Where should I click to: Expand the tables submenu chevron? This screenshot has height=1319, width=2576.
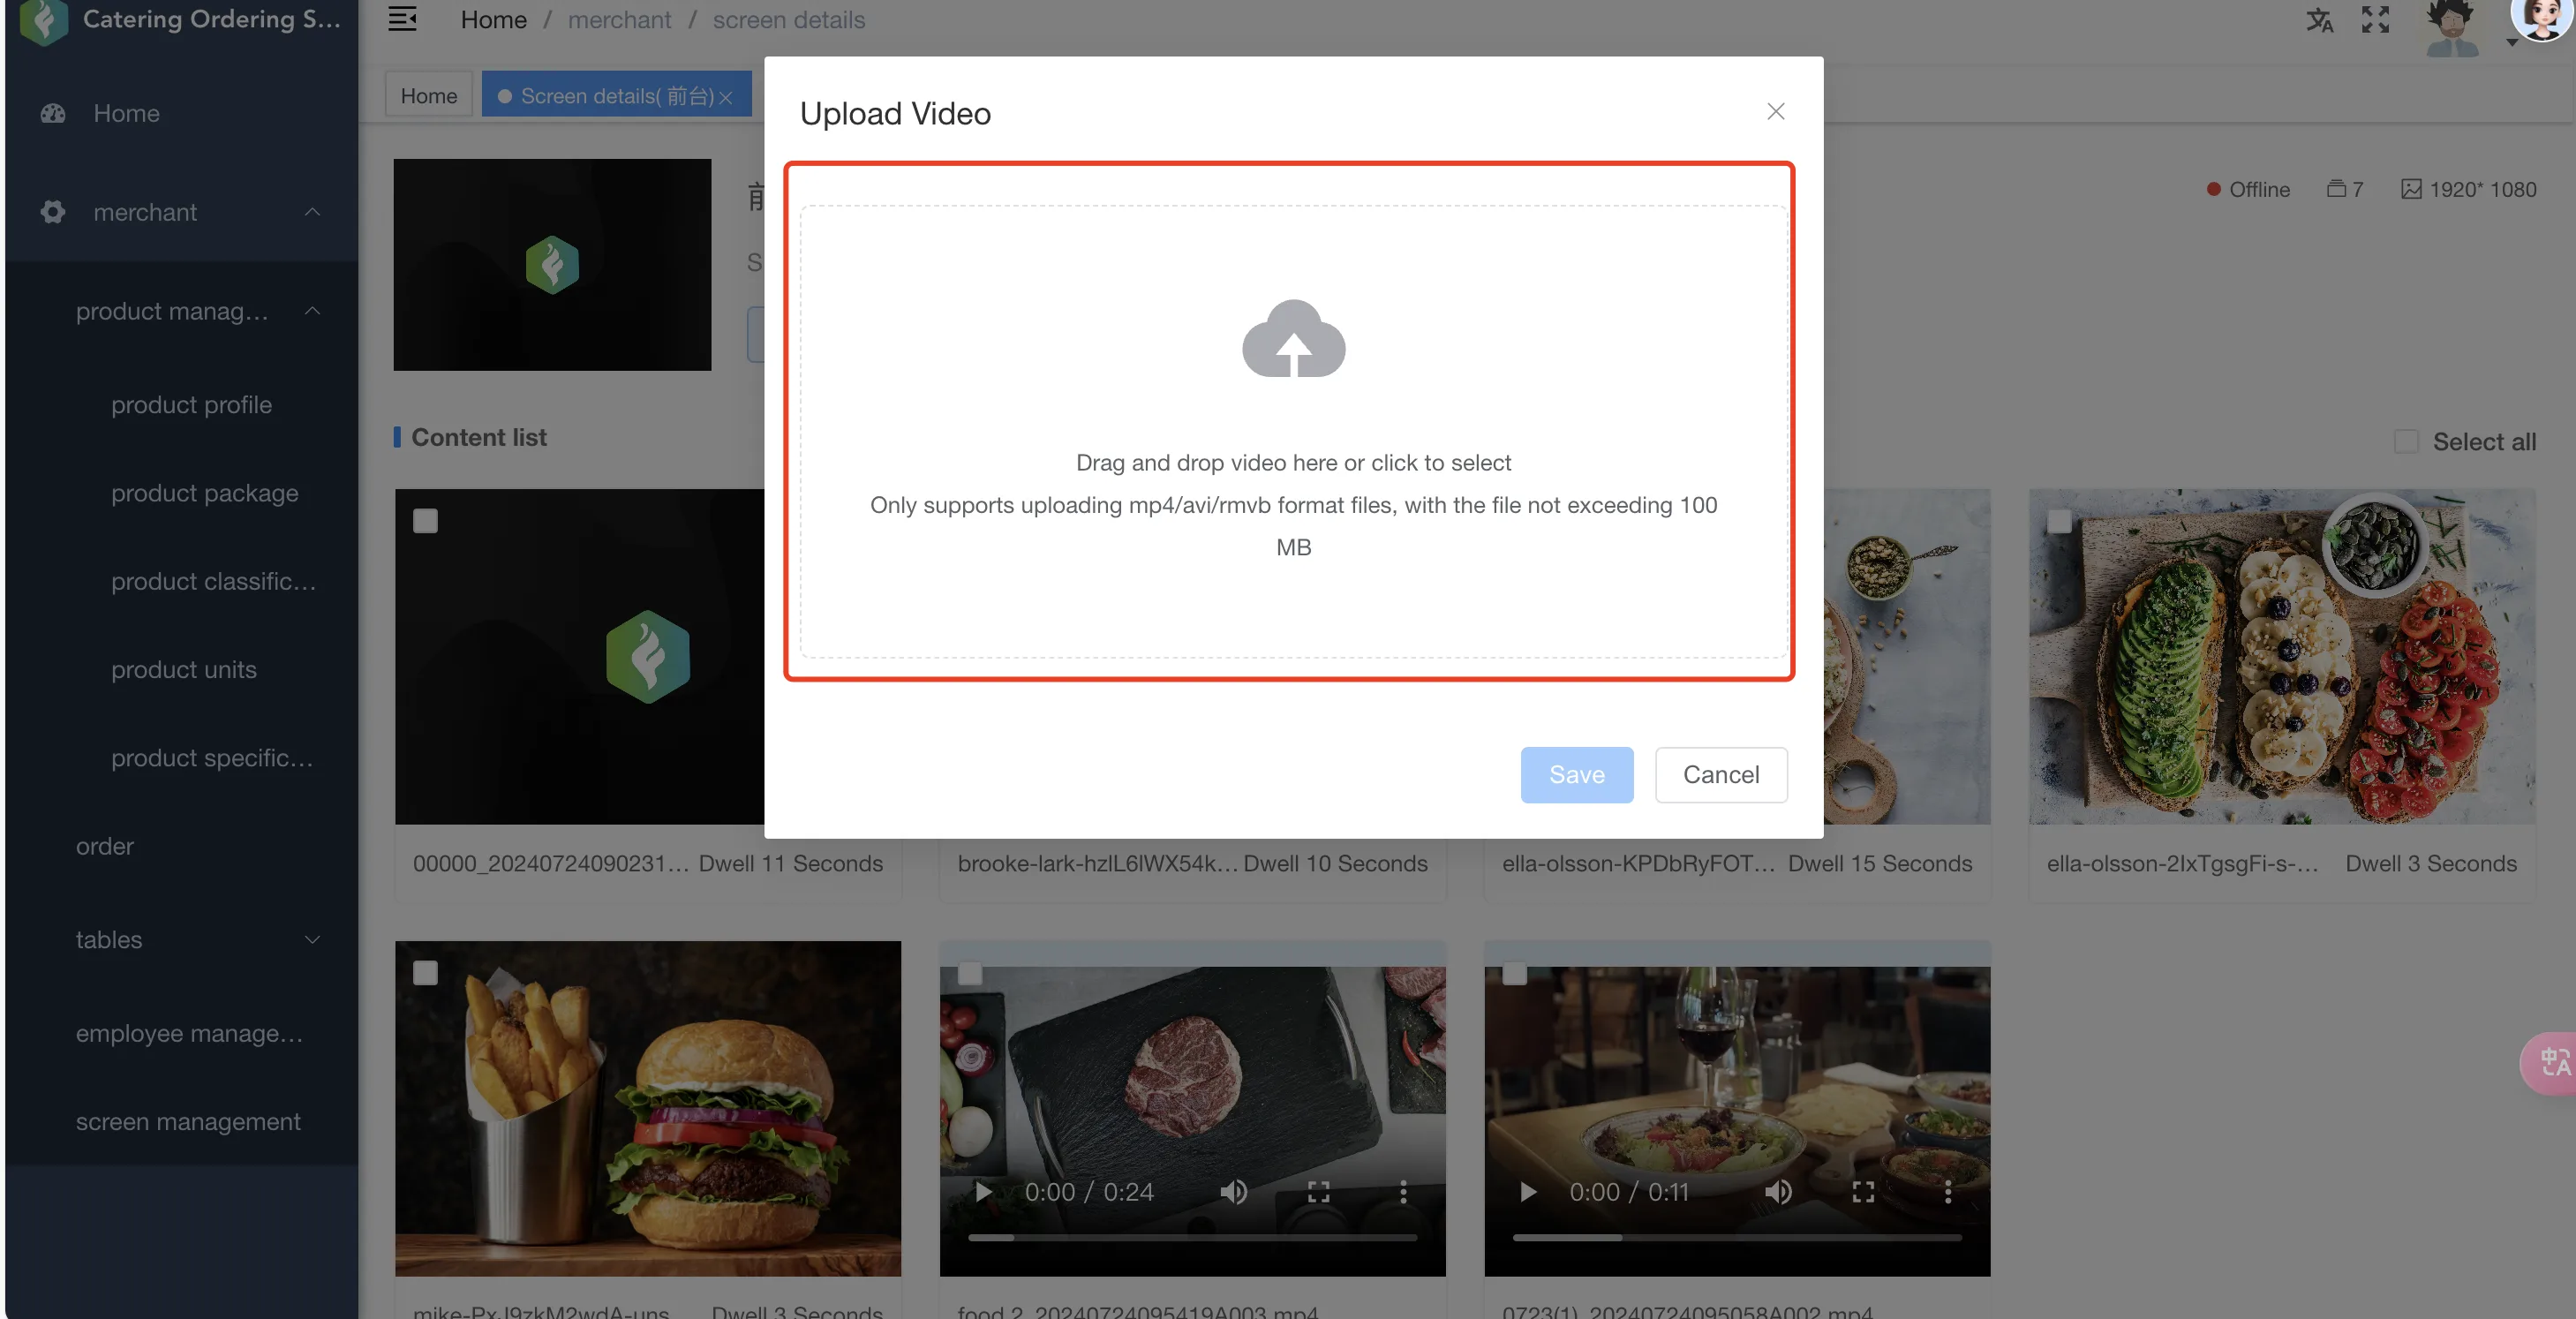pyautogui.click(x=312, y=940)
